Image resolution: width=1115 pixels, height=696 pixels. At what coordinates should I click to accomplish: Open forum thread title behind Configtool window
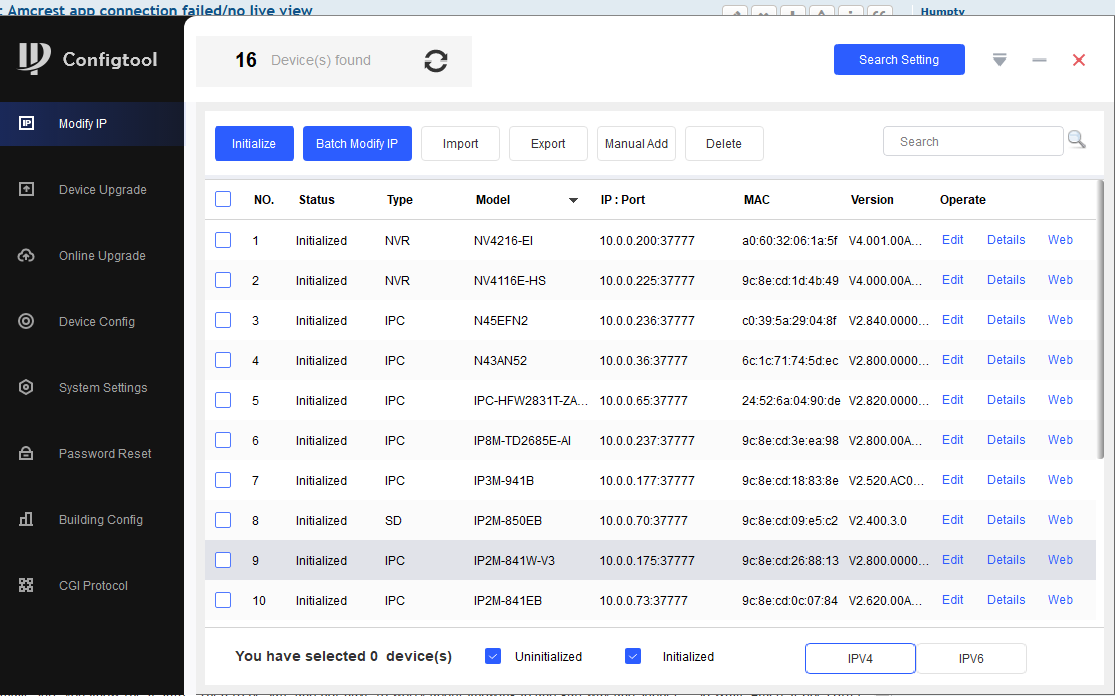160,10
